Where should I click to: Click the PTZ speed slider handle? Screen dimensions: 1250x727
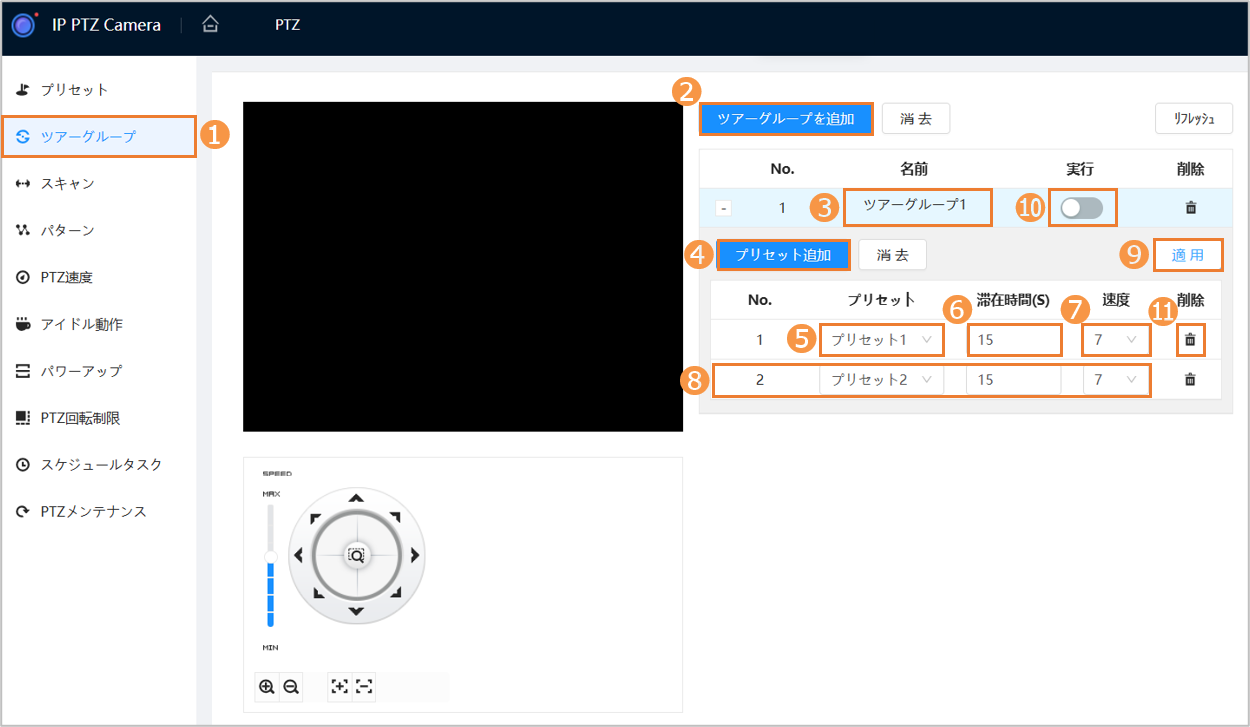pyautogui.click(x=270, y=556)
